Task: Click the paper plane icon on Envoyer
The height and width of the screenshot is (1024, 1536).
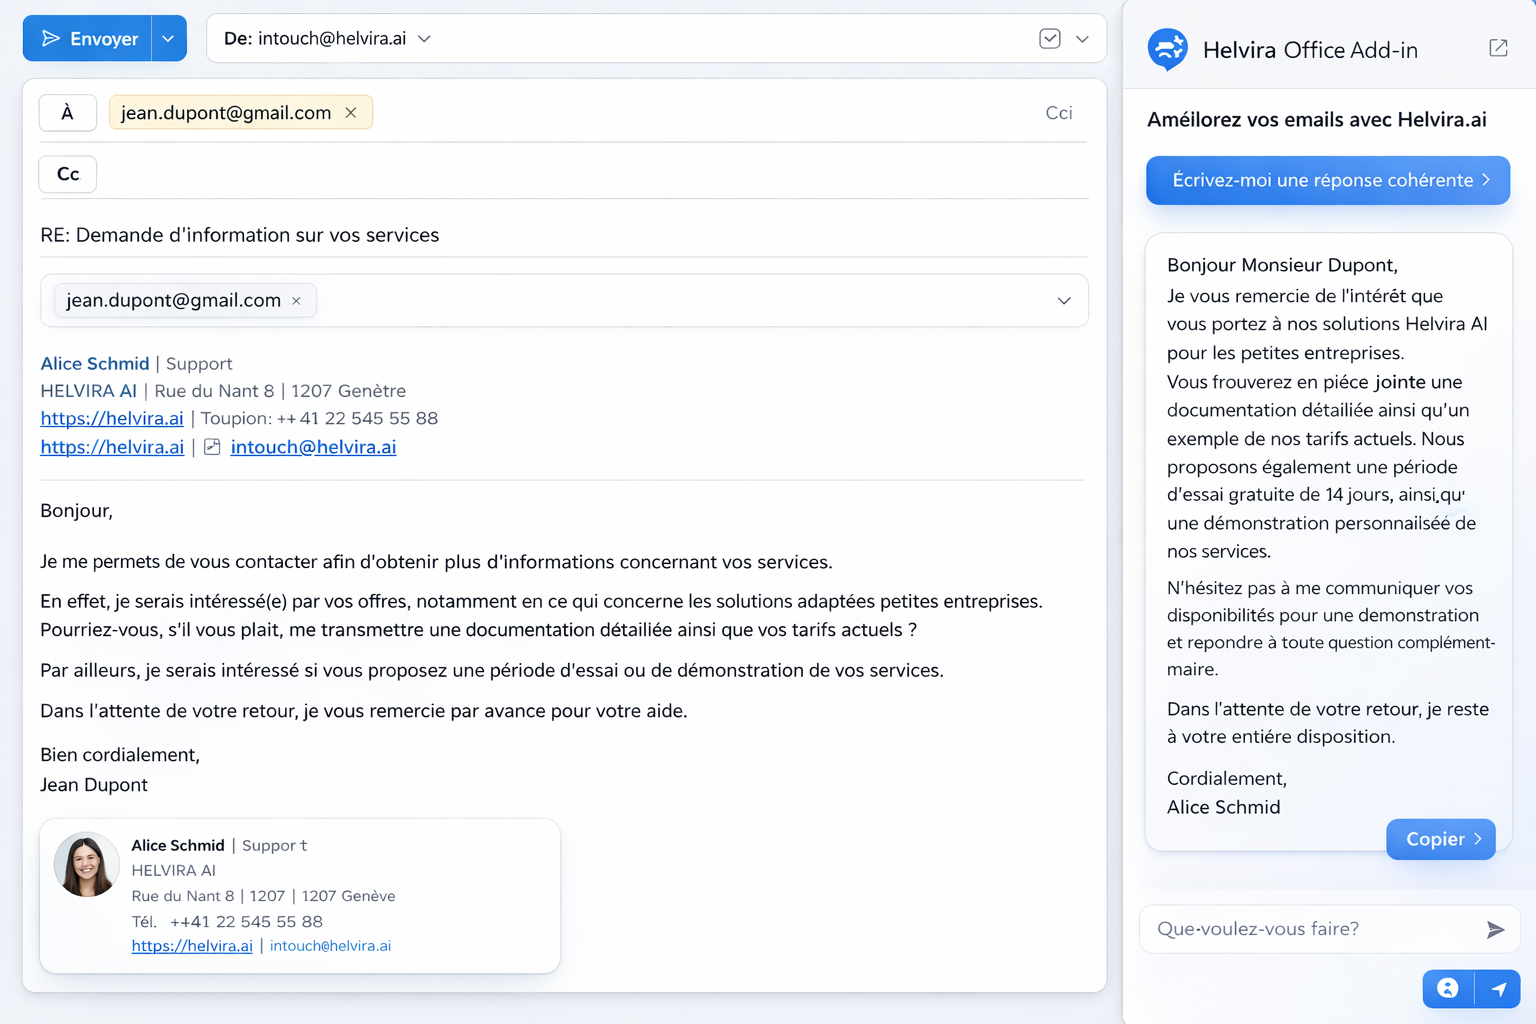Action: (x=51, y=38)
